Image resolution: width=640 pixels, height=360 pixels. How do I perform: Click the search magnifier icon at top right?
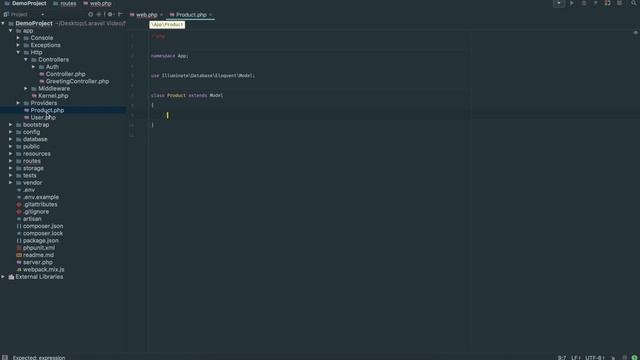(x=634, y=3)
